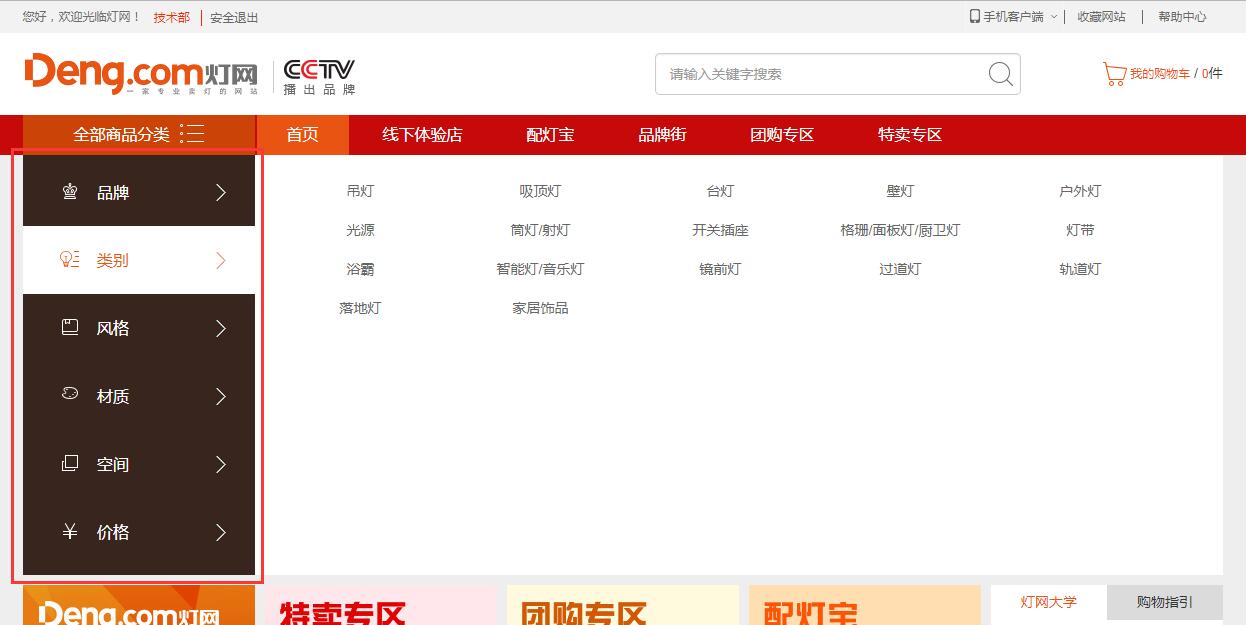Viewport: 1246px width, 625px height.
Task: Click the light bulb icon for 类别
Action: [70, 260]
